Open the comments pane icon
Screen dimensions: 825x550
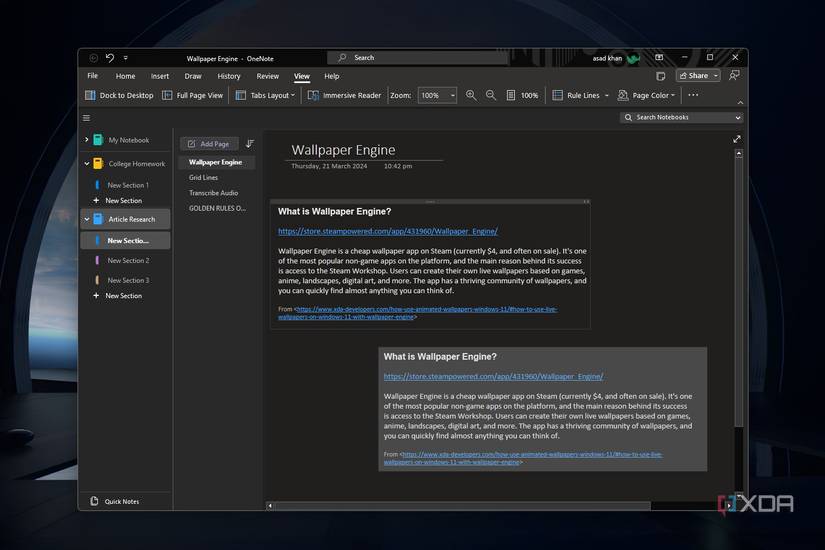(734, 76)
